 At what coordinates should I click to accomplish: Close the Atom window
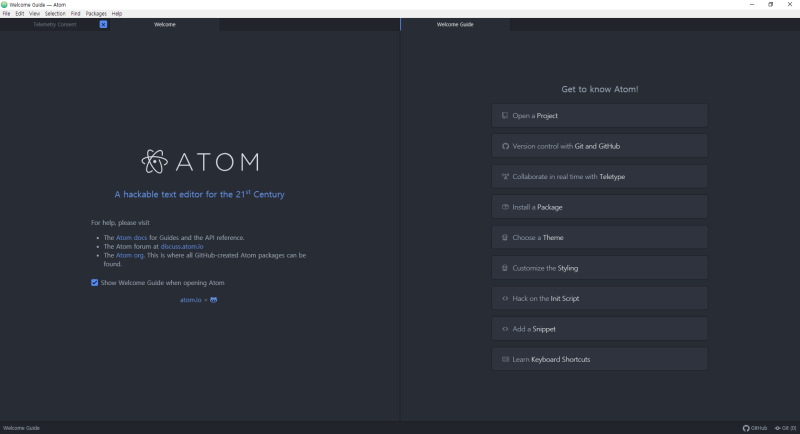790,5
